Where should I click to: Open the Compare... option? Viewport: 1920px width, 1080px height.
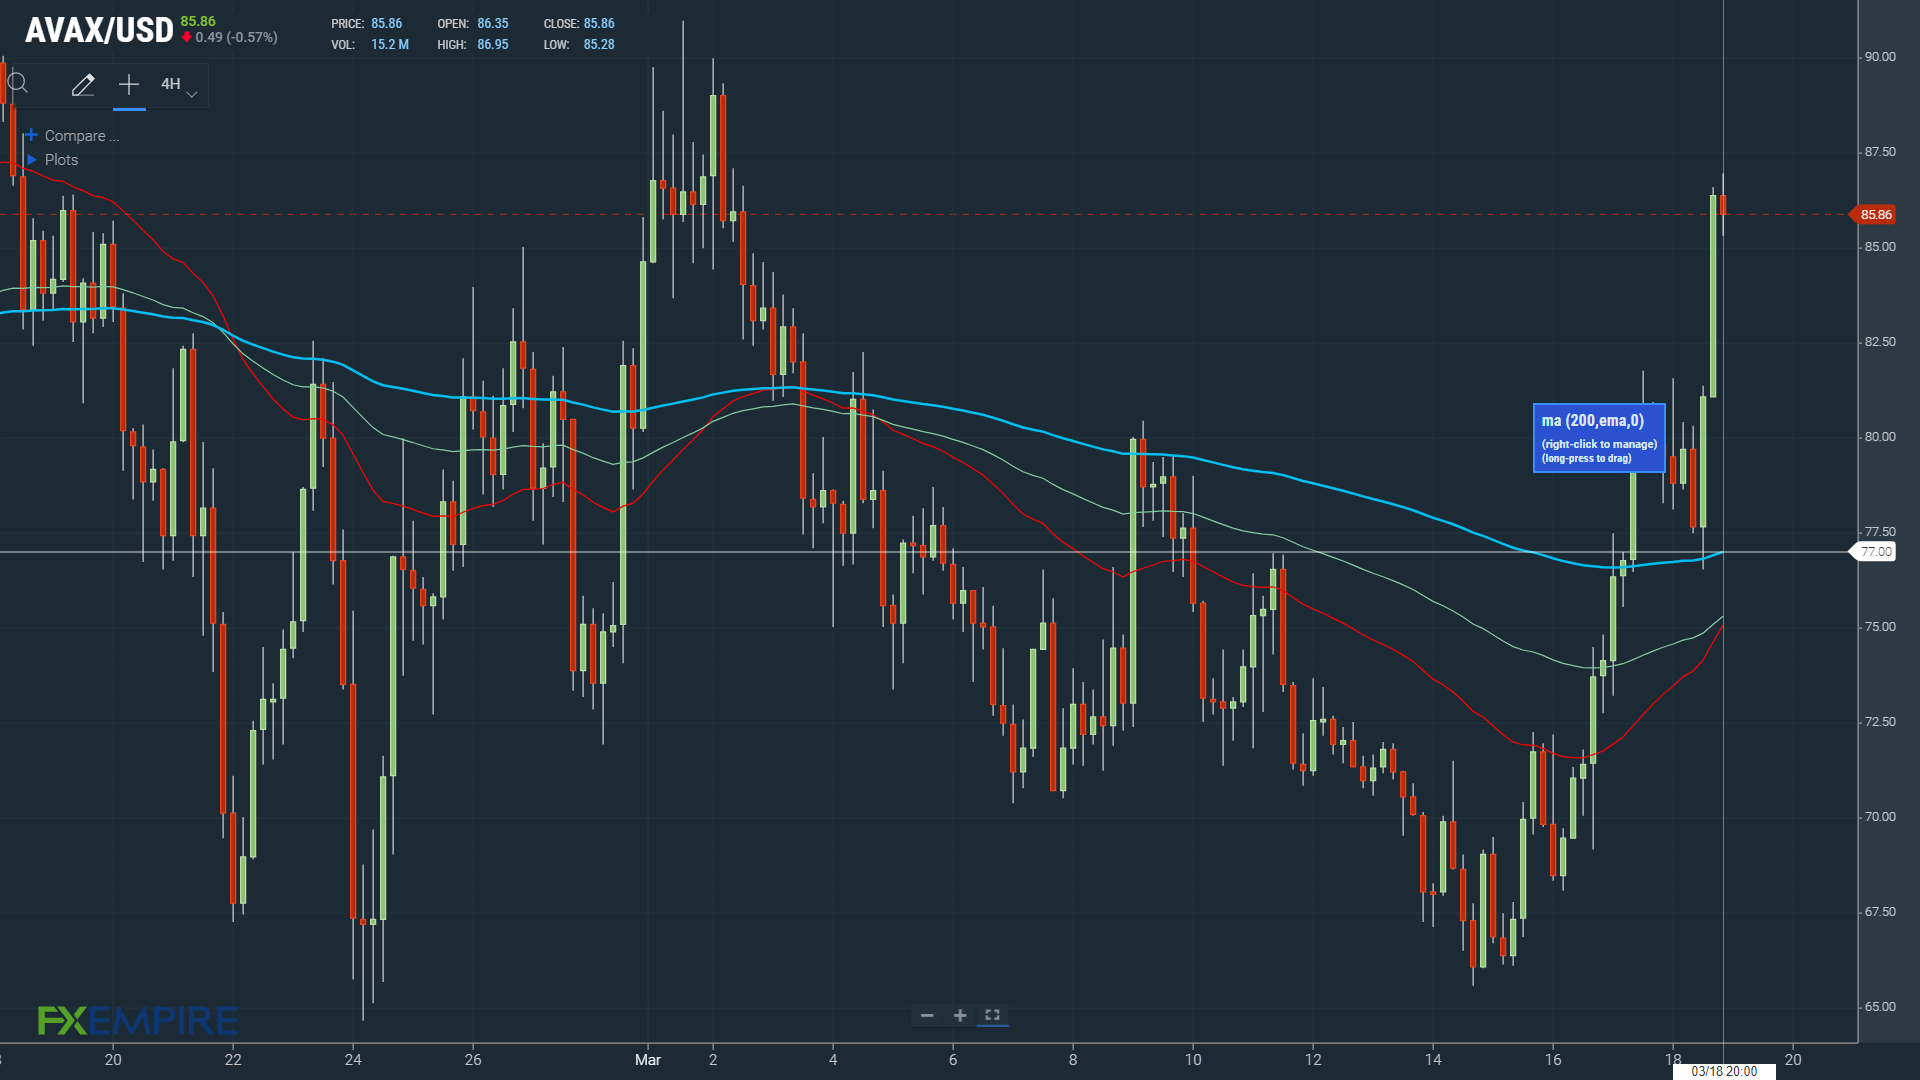pyautogui.click(x=82, y=136)
